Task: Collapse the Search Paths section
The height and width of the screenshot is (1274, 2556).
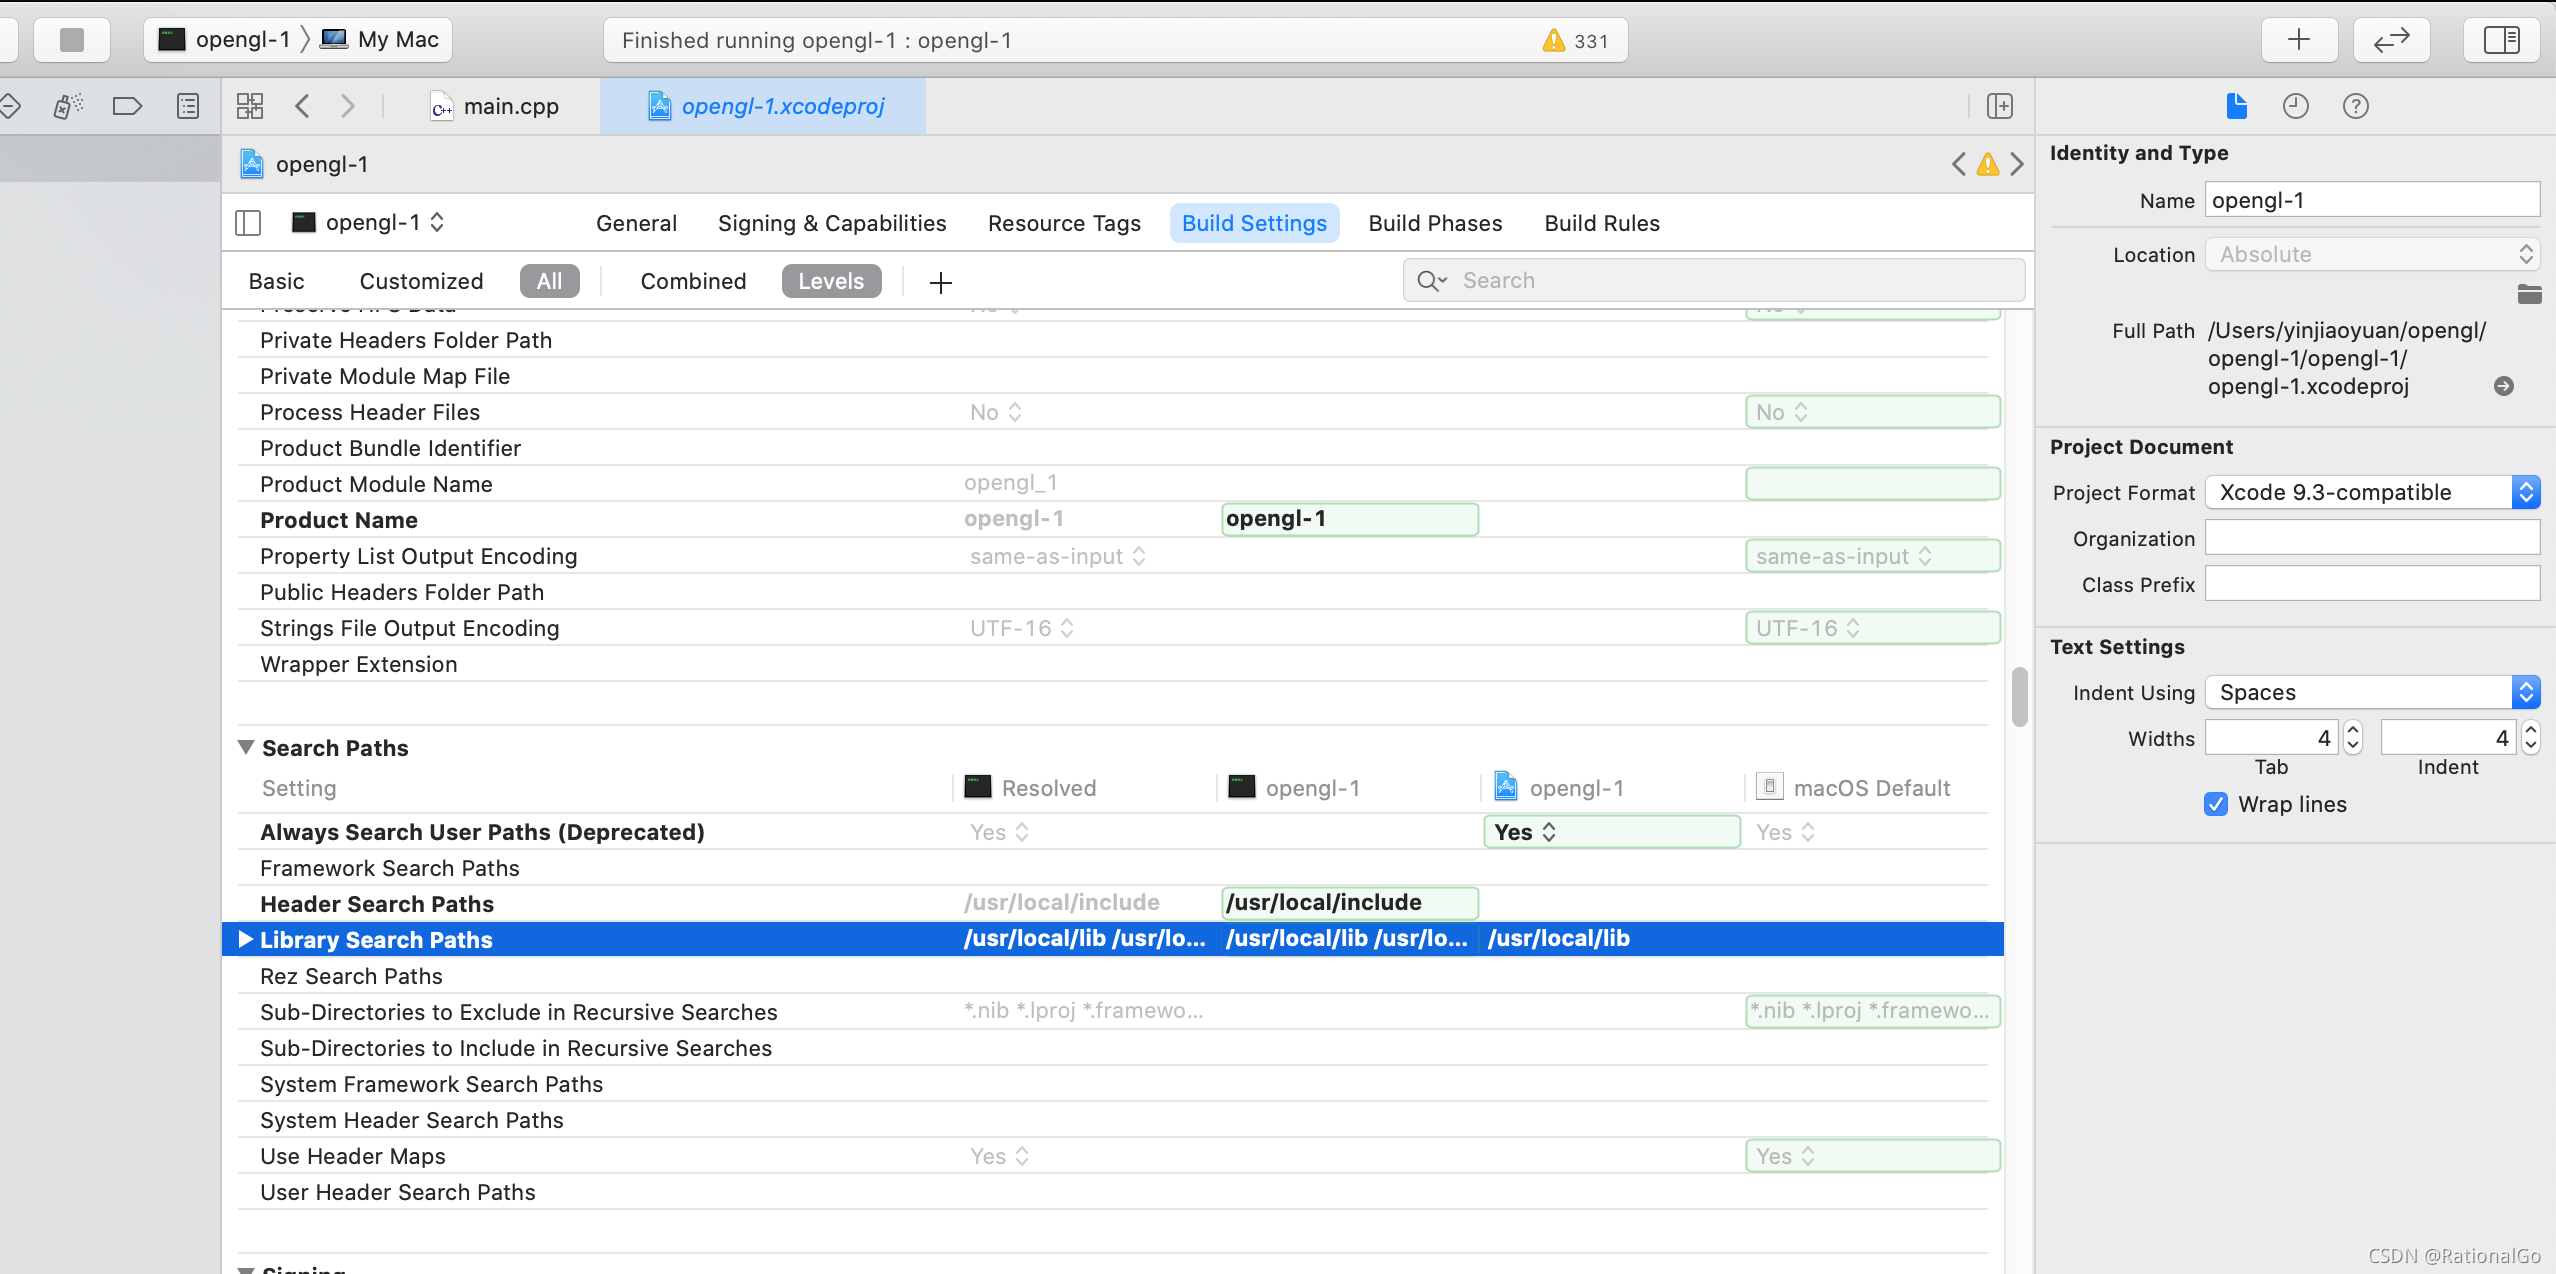Action: pos(245,747)
